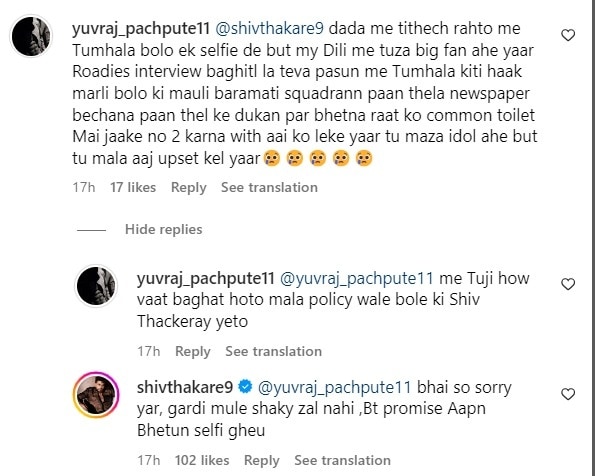This screenshot has height=476, width=595.
Task: See translation of shivthakare9's reply
Action: [x=342, y=460]
